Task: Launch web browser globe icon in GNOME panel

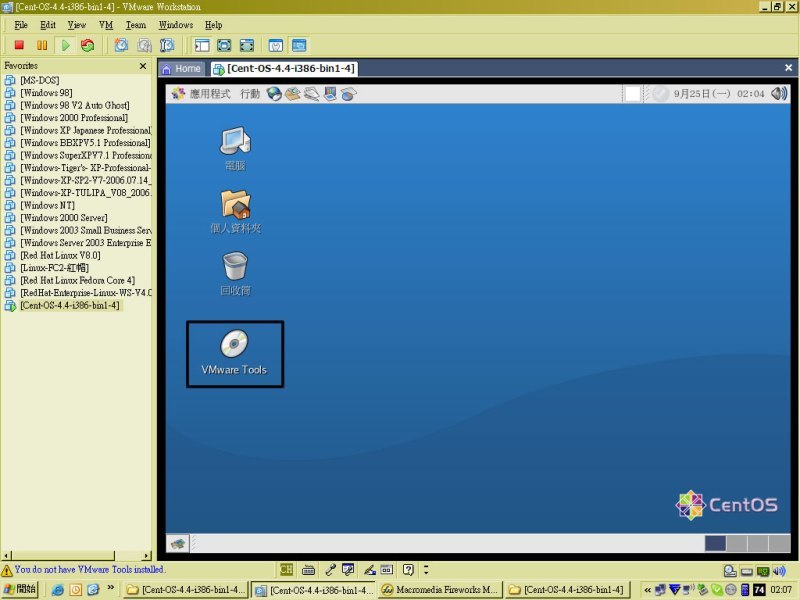Action: coord(274,94)
